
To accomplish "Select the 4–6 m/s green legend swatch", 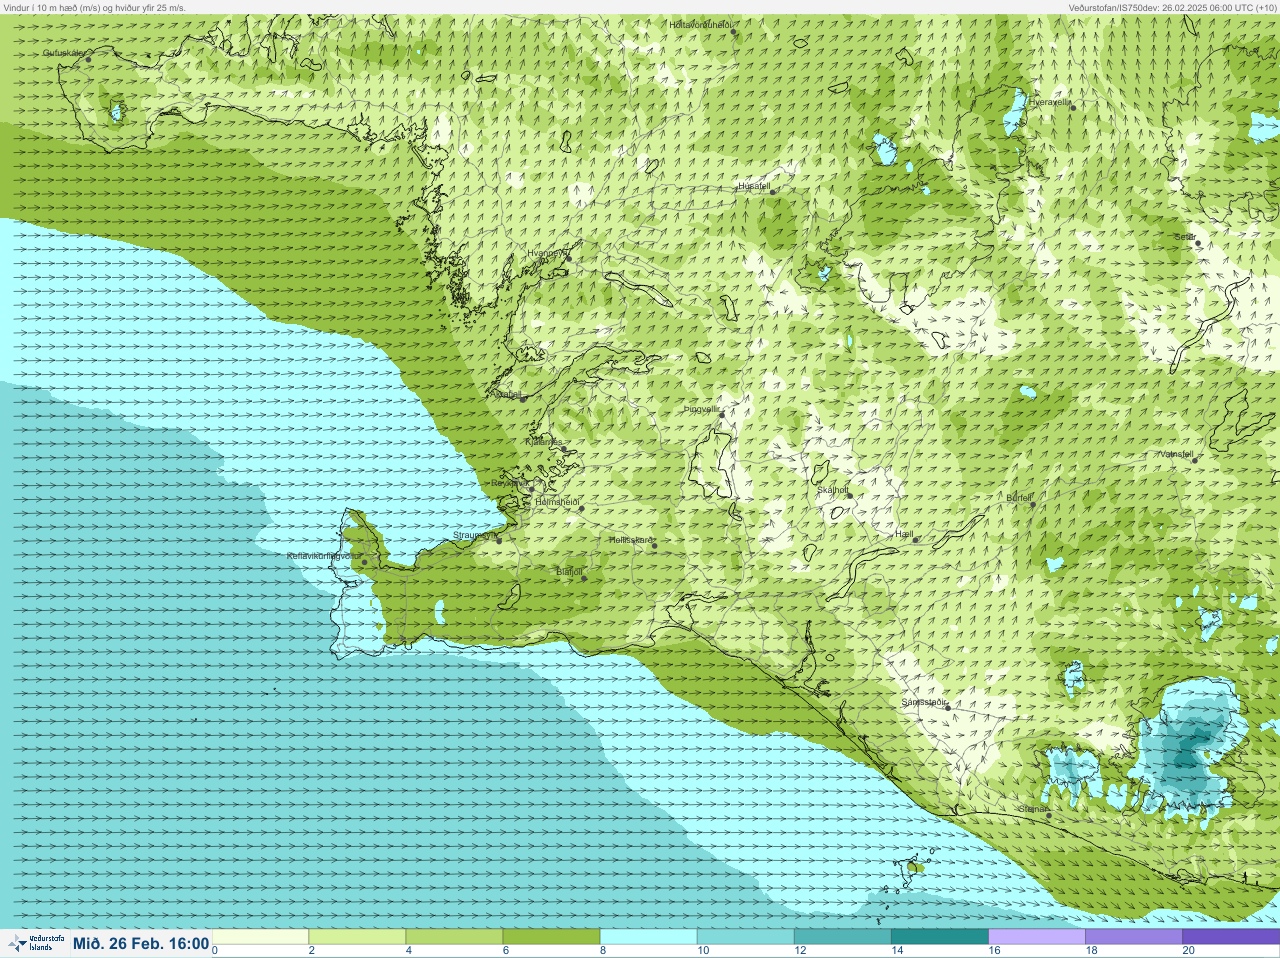I will [x=454, y=937].
